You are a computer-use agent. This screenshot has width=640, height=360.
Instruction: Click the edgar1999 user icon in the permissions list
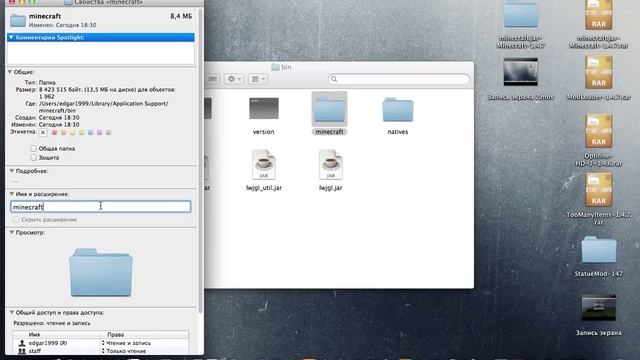click(x=22, y=343)
